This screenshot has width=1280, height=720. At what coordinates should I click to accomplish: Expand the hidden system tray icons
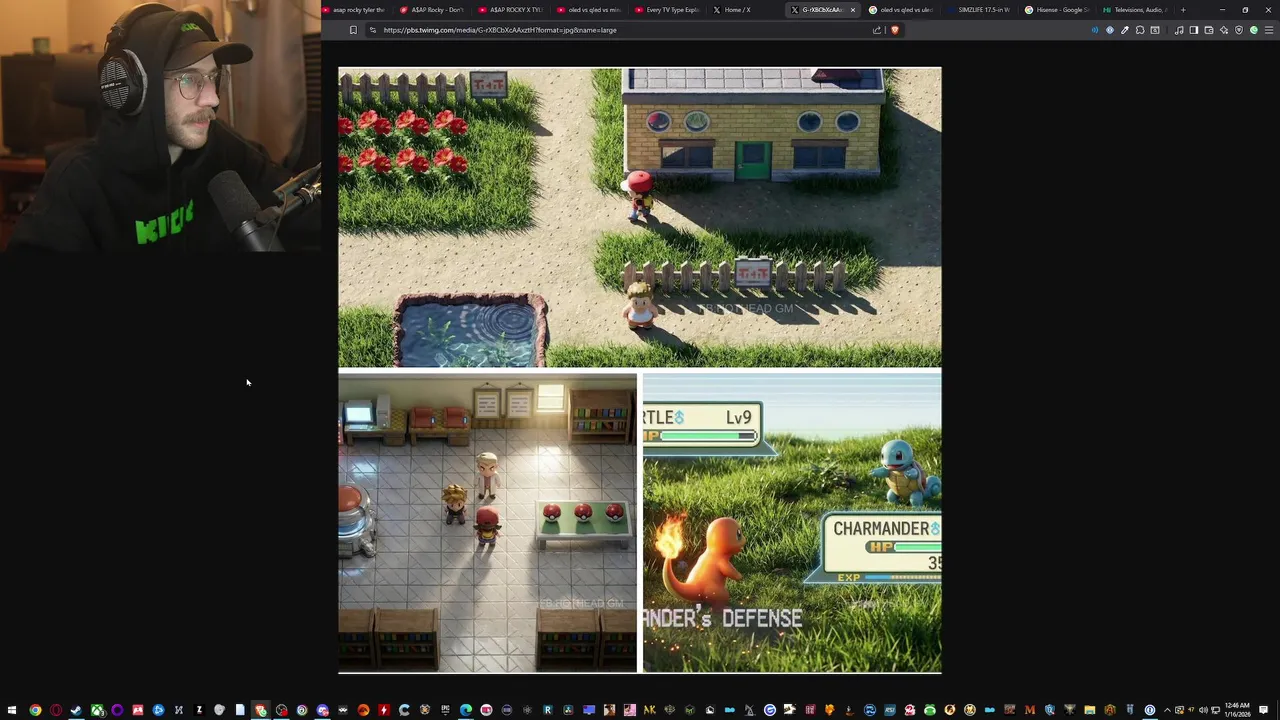click(x=1167, y=710)
